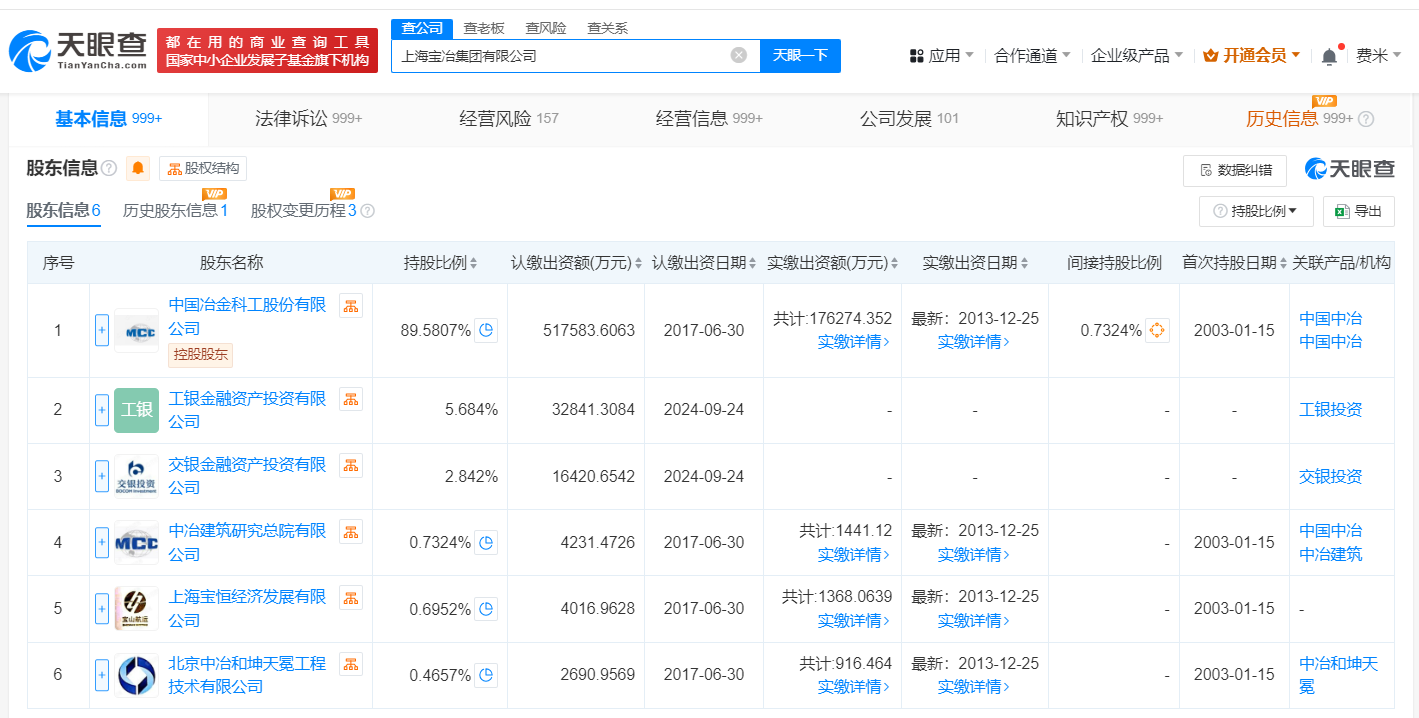Screen dimensions: 1419x718
Task: Open the 法律诉讼 tab
Action: [308, 119]
